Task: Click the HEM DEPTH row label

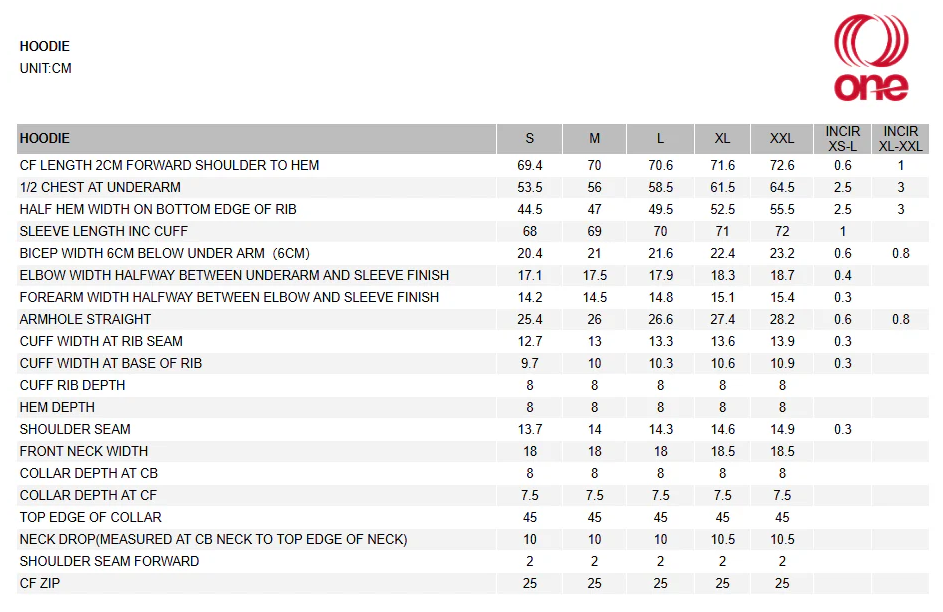Action: pos(57,407)
